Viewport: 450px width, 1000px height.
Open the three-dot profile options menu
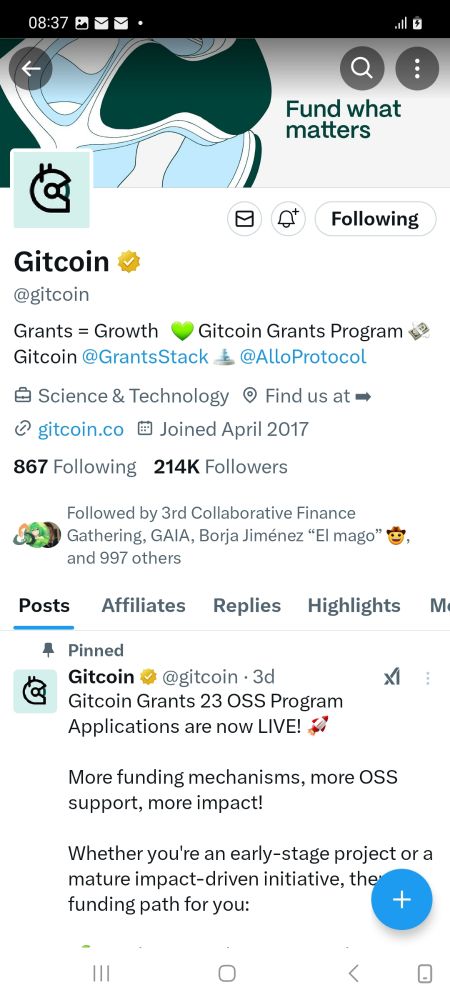coord(417,68)
